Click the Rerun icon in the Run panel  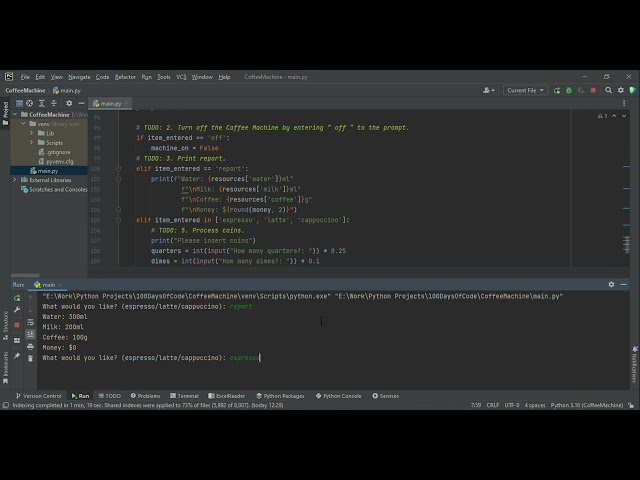(17, 298)
